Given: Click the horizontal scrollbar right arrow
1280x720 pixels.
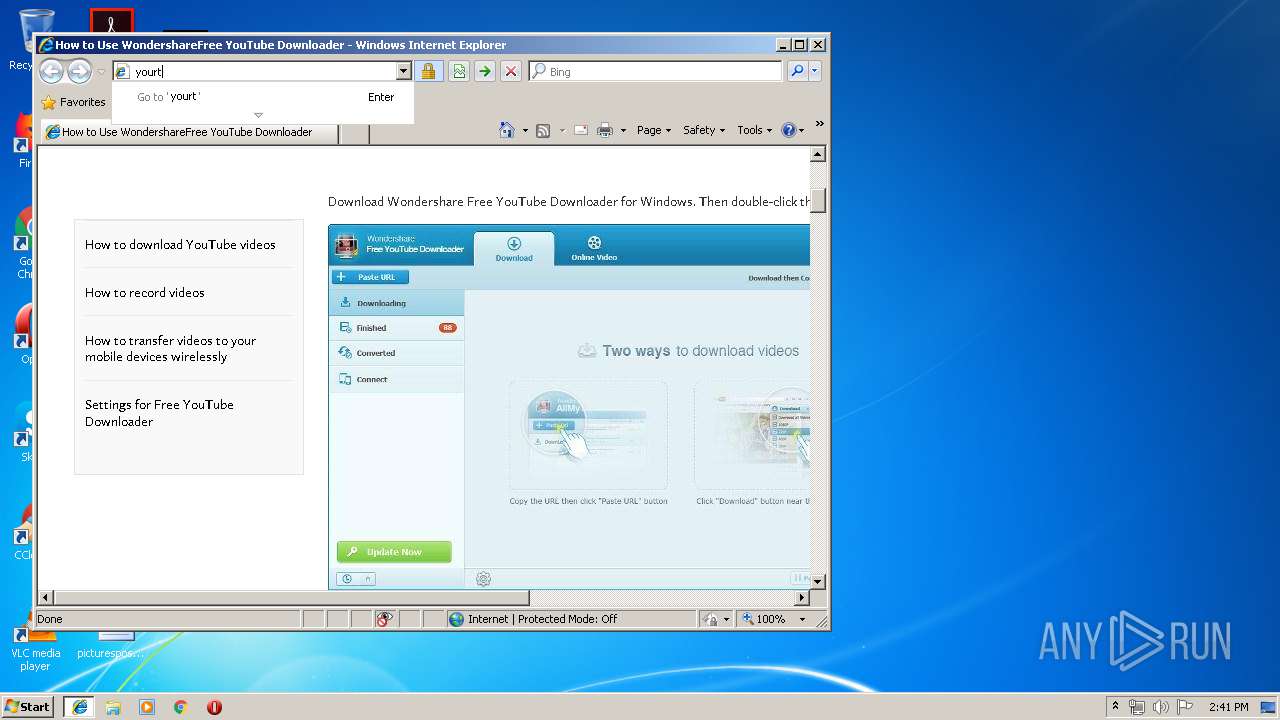Looking at the screenshot, I should [801, 597].
